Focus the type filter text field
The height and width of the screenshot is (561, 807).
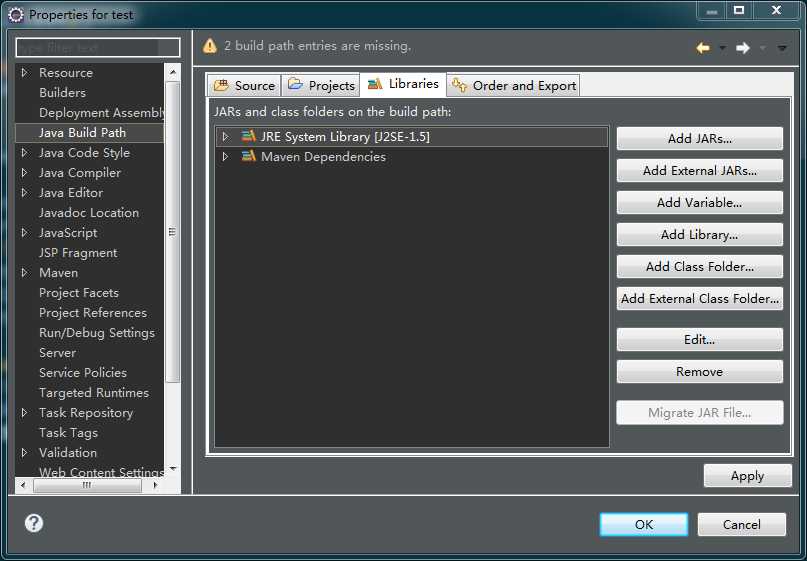pos(98,47)
